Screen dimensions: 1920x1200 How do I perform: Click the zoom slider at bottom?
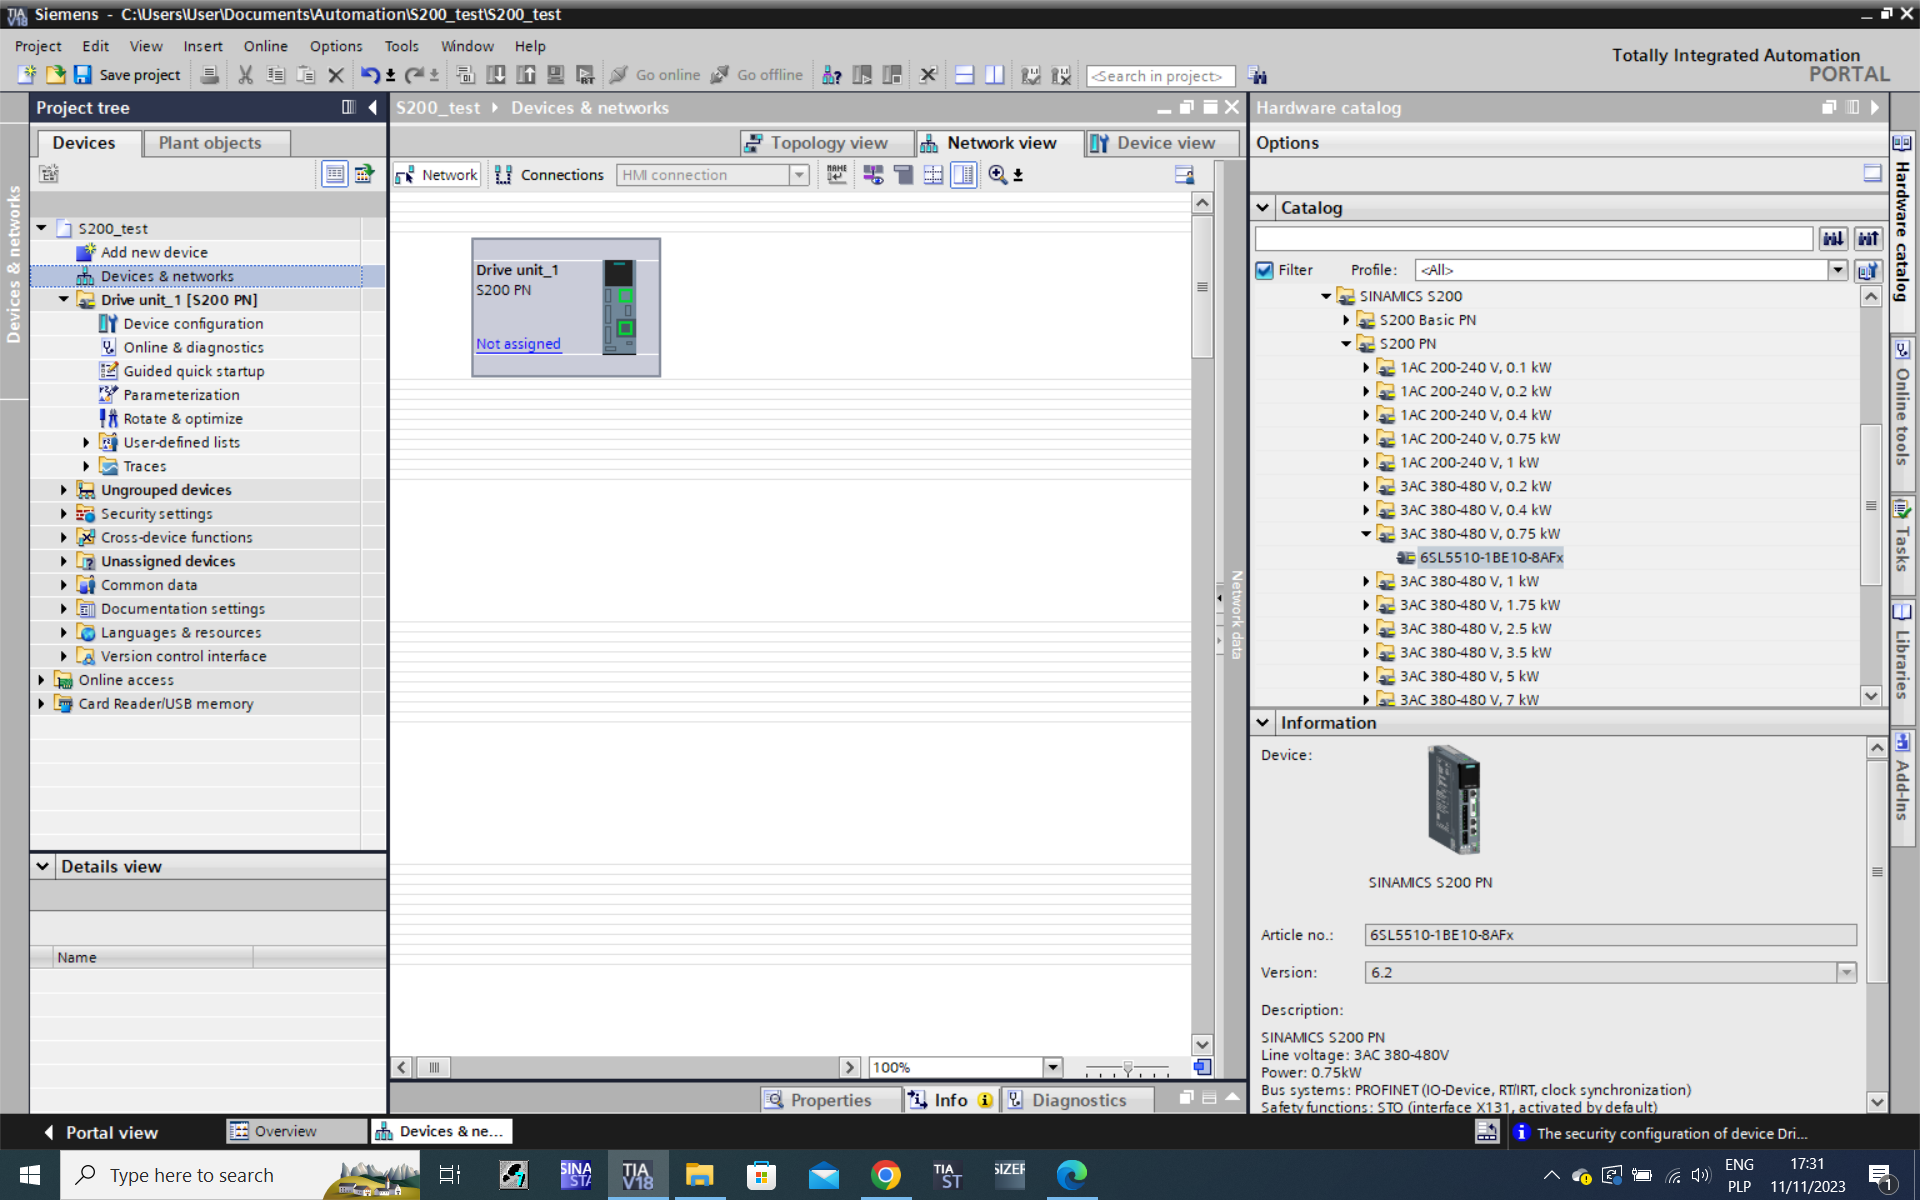tap(1127, 1068)
